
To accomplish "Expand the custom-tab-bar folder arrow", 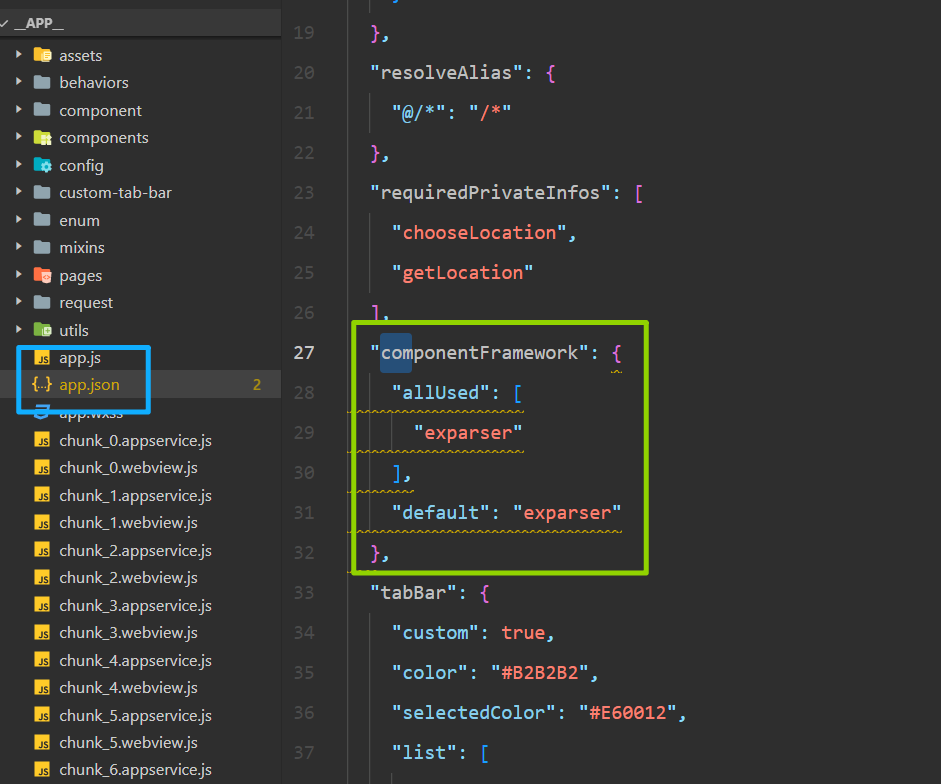I will tap(19, 192).
